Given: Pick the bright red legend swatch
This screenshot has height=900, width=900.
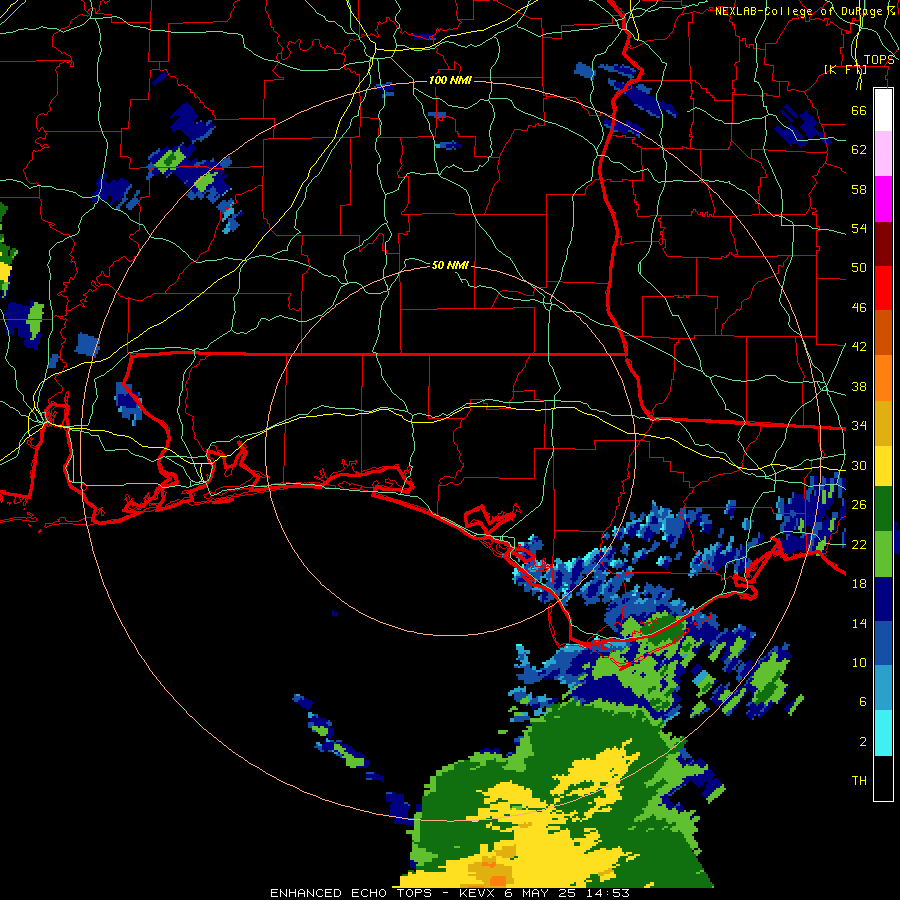Looking at the screenshot, I should pos(883,288).
